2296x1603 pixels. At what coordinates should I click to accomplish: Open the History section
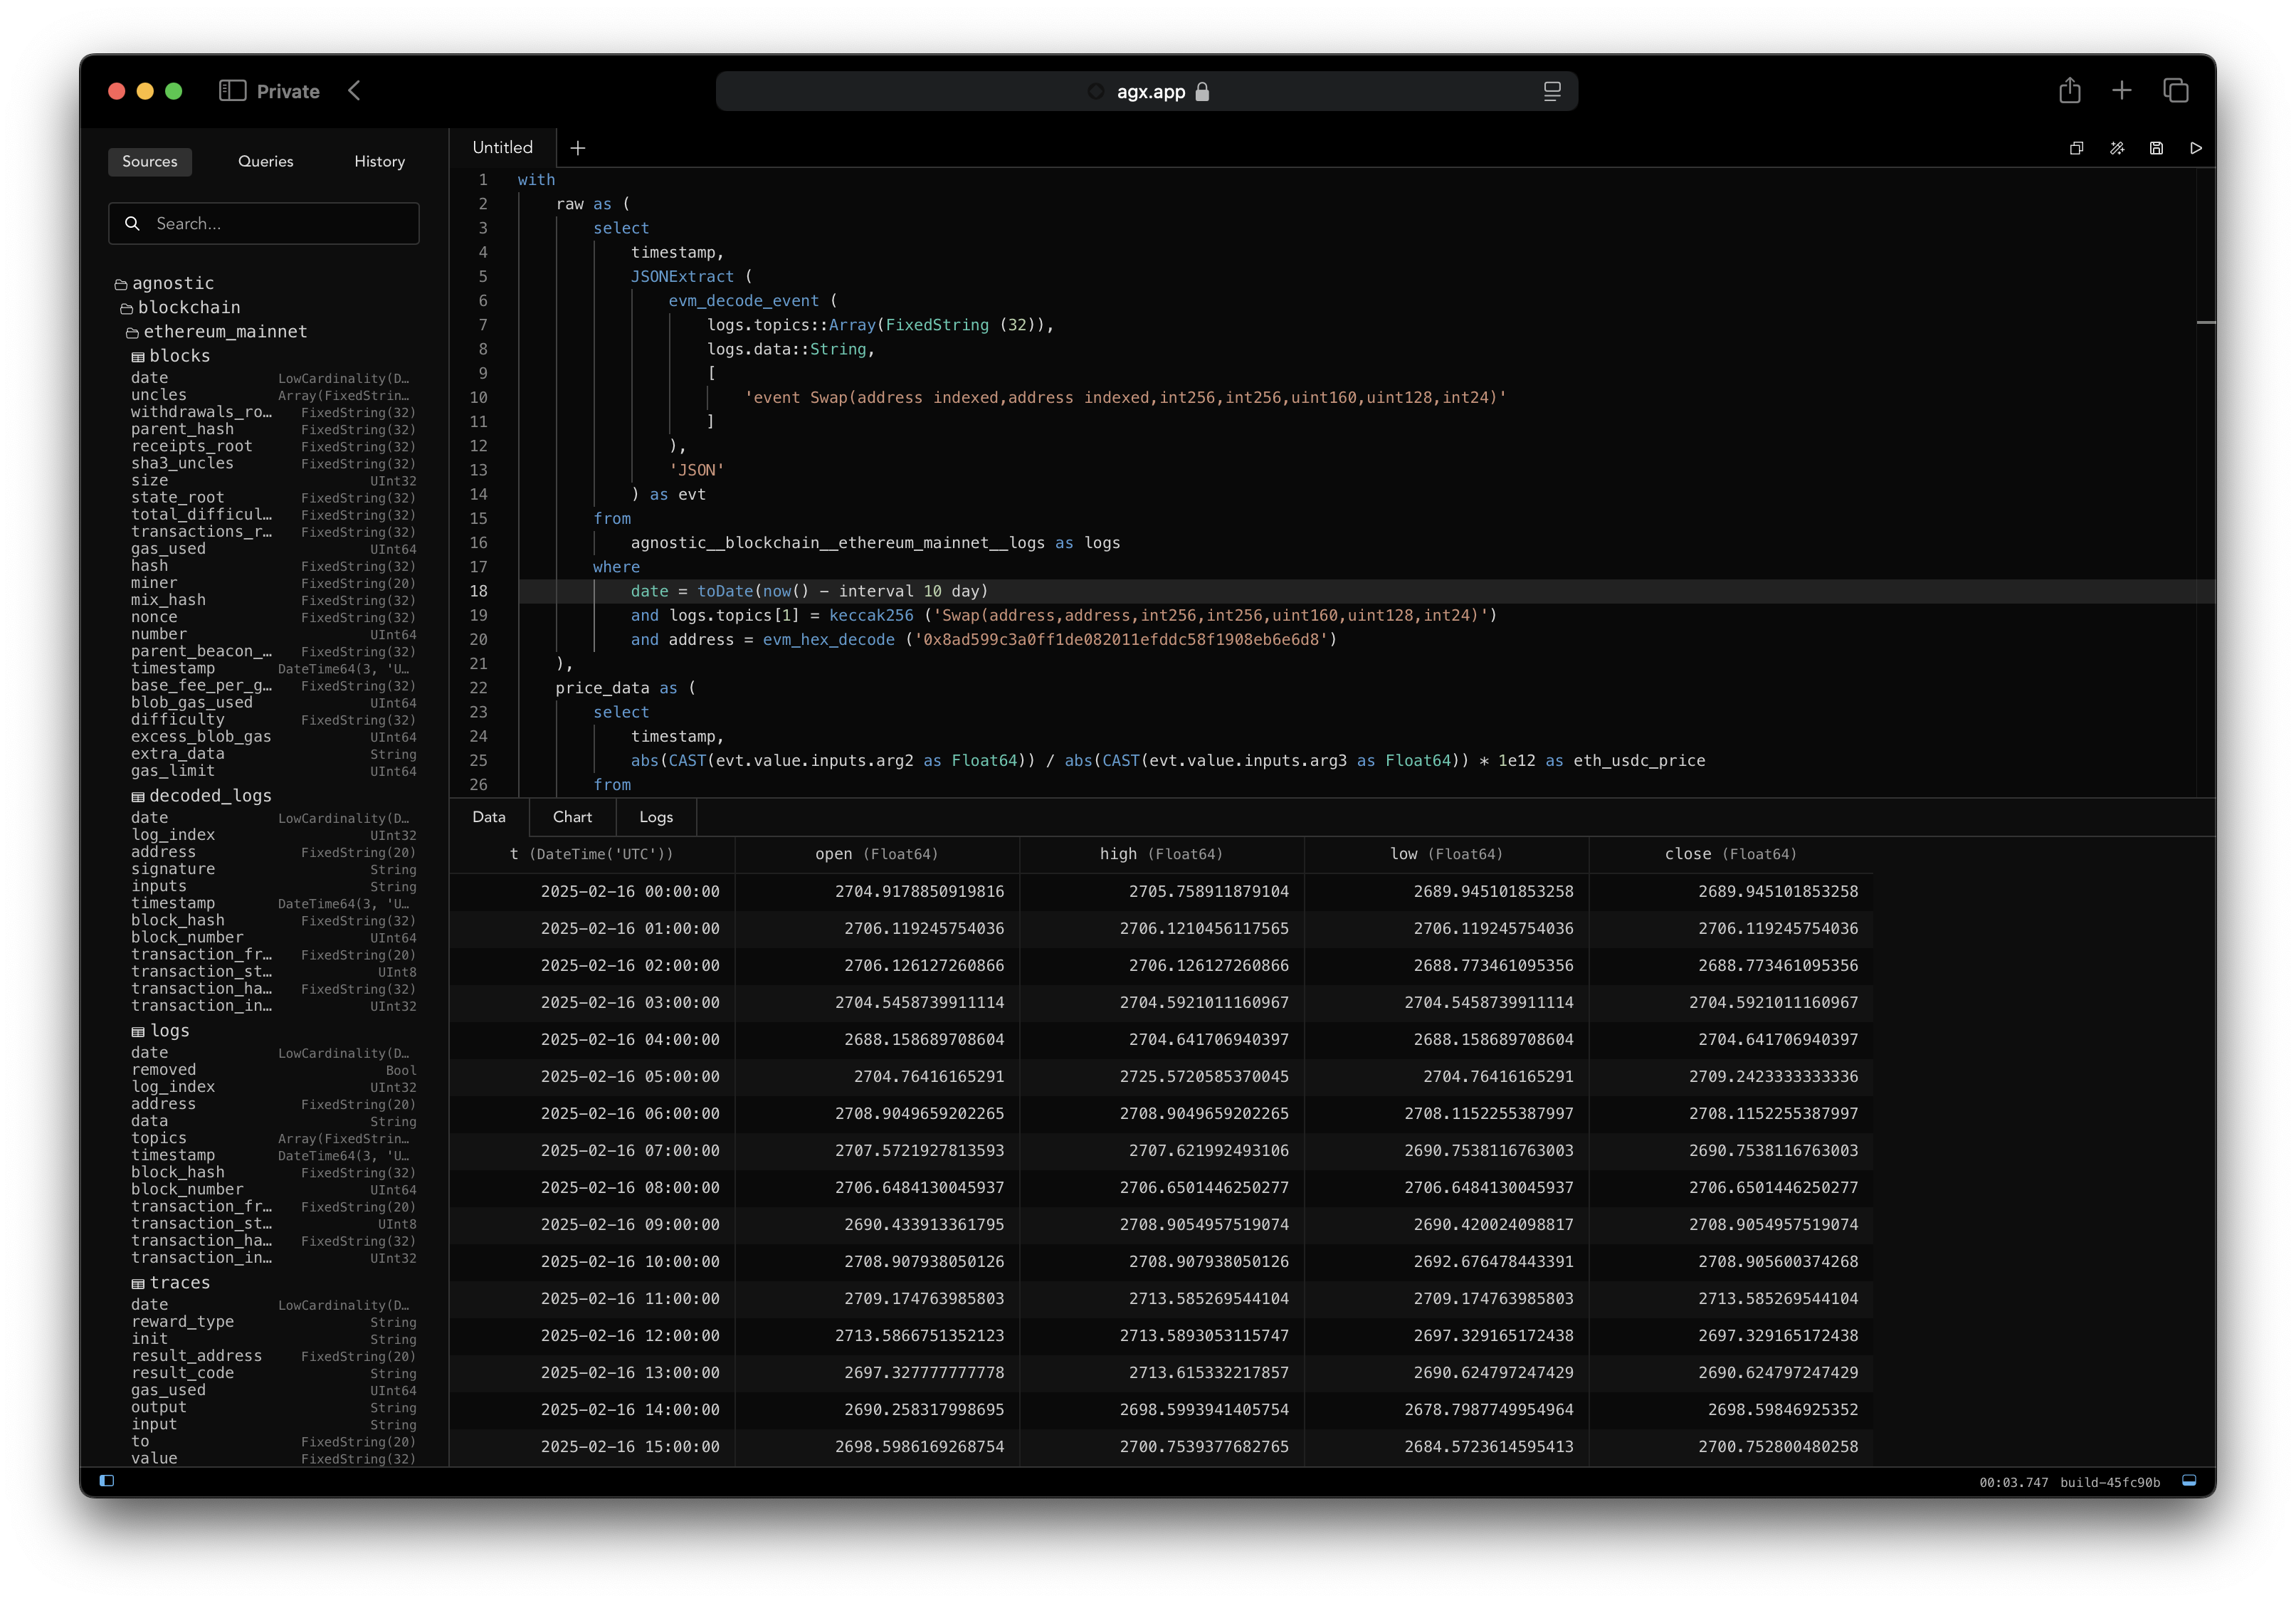point(379,161)
